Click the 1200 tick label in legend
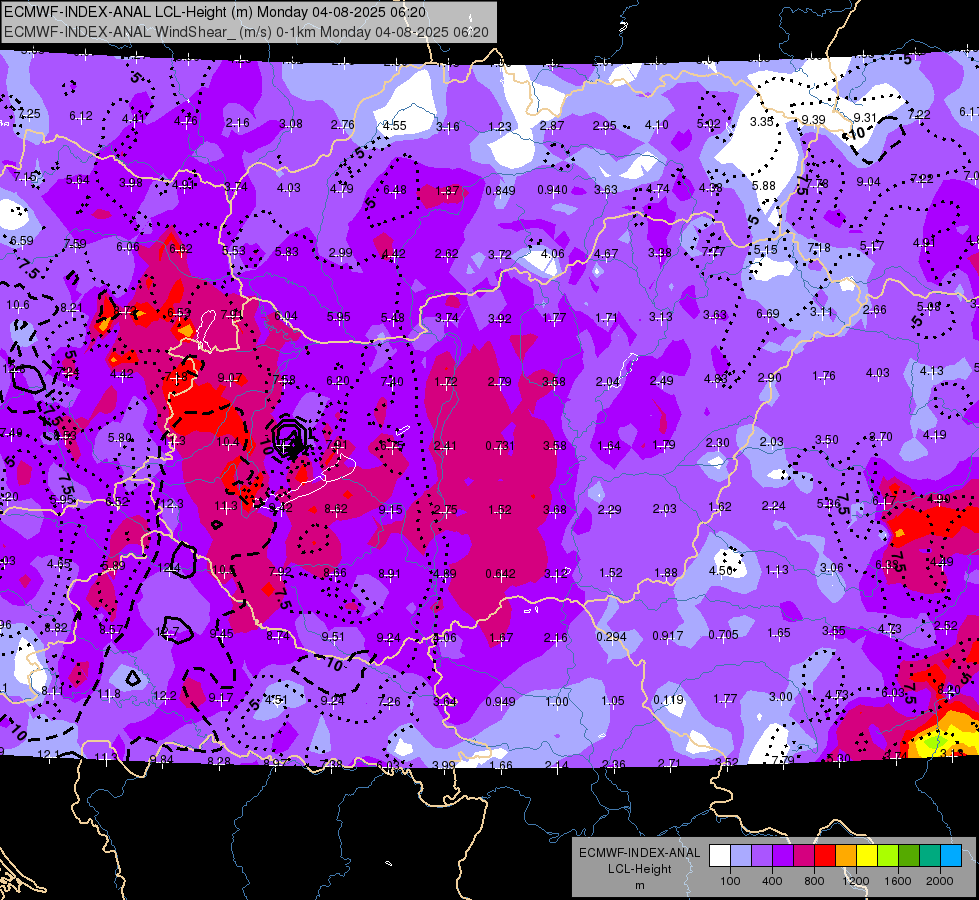 tap(855, 881)
